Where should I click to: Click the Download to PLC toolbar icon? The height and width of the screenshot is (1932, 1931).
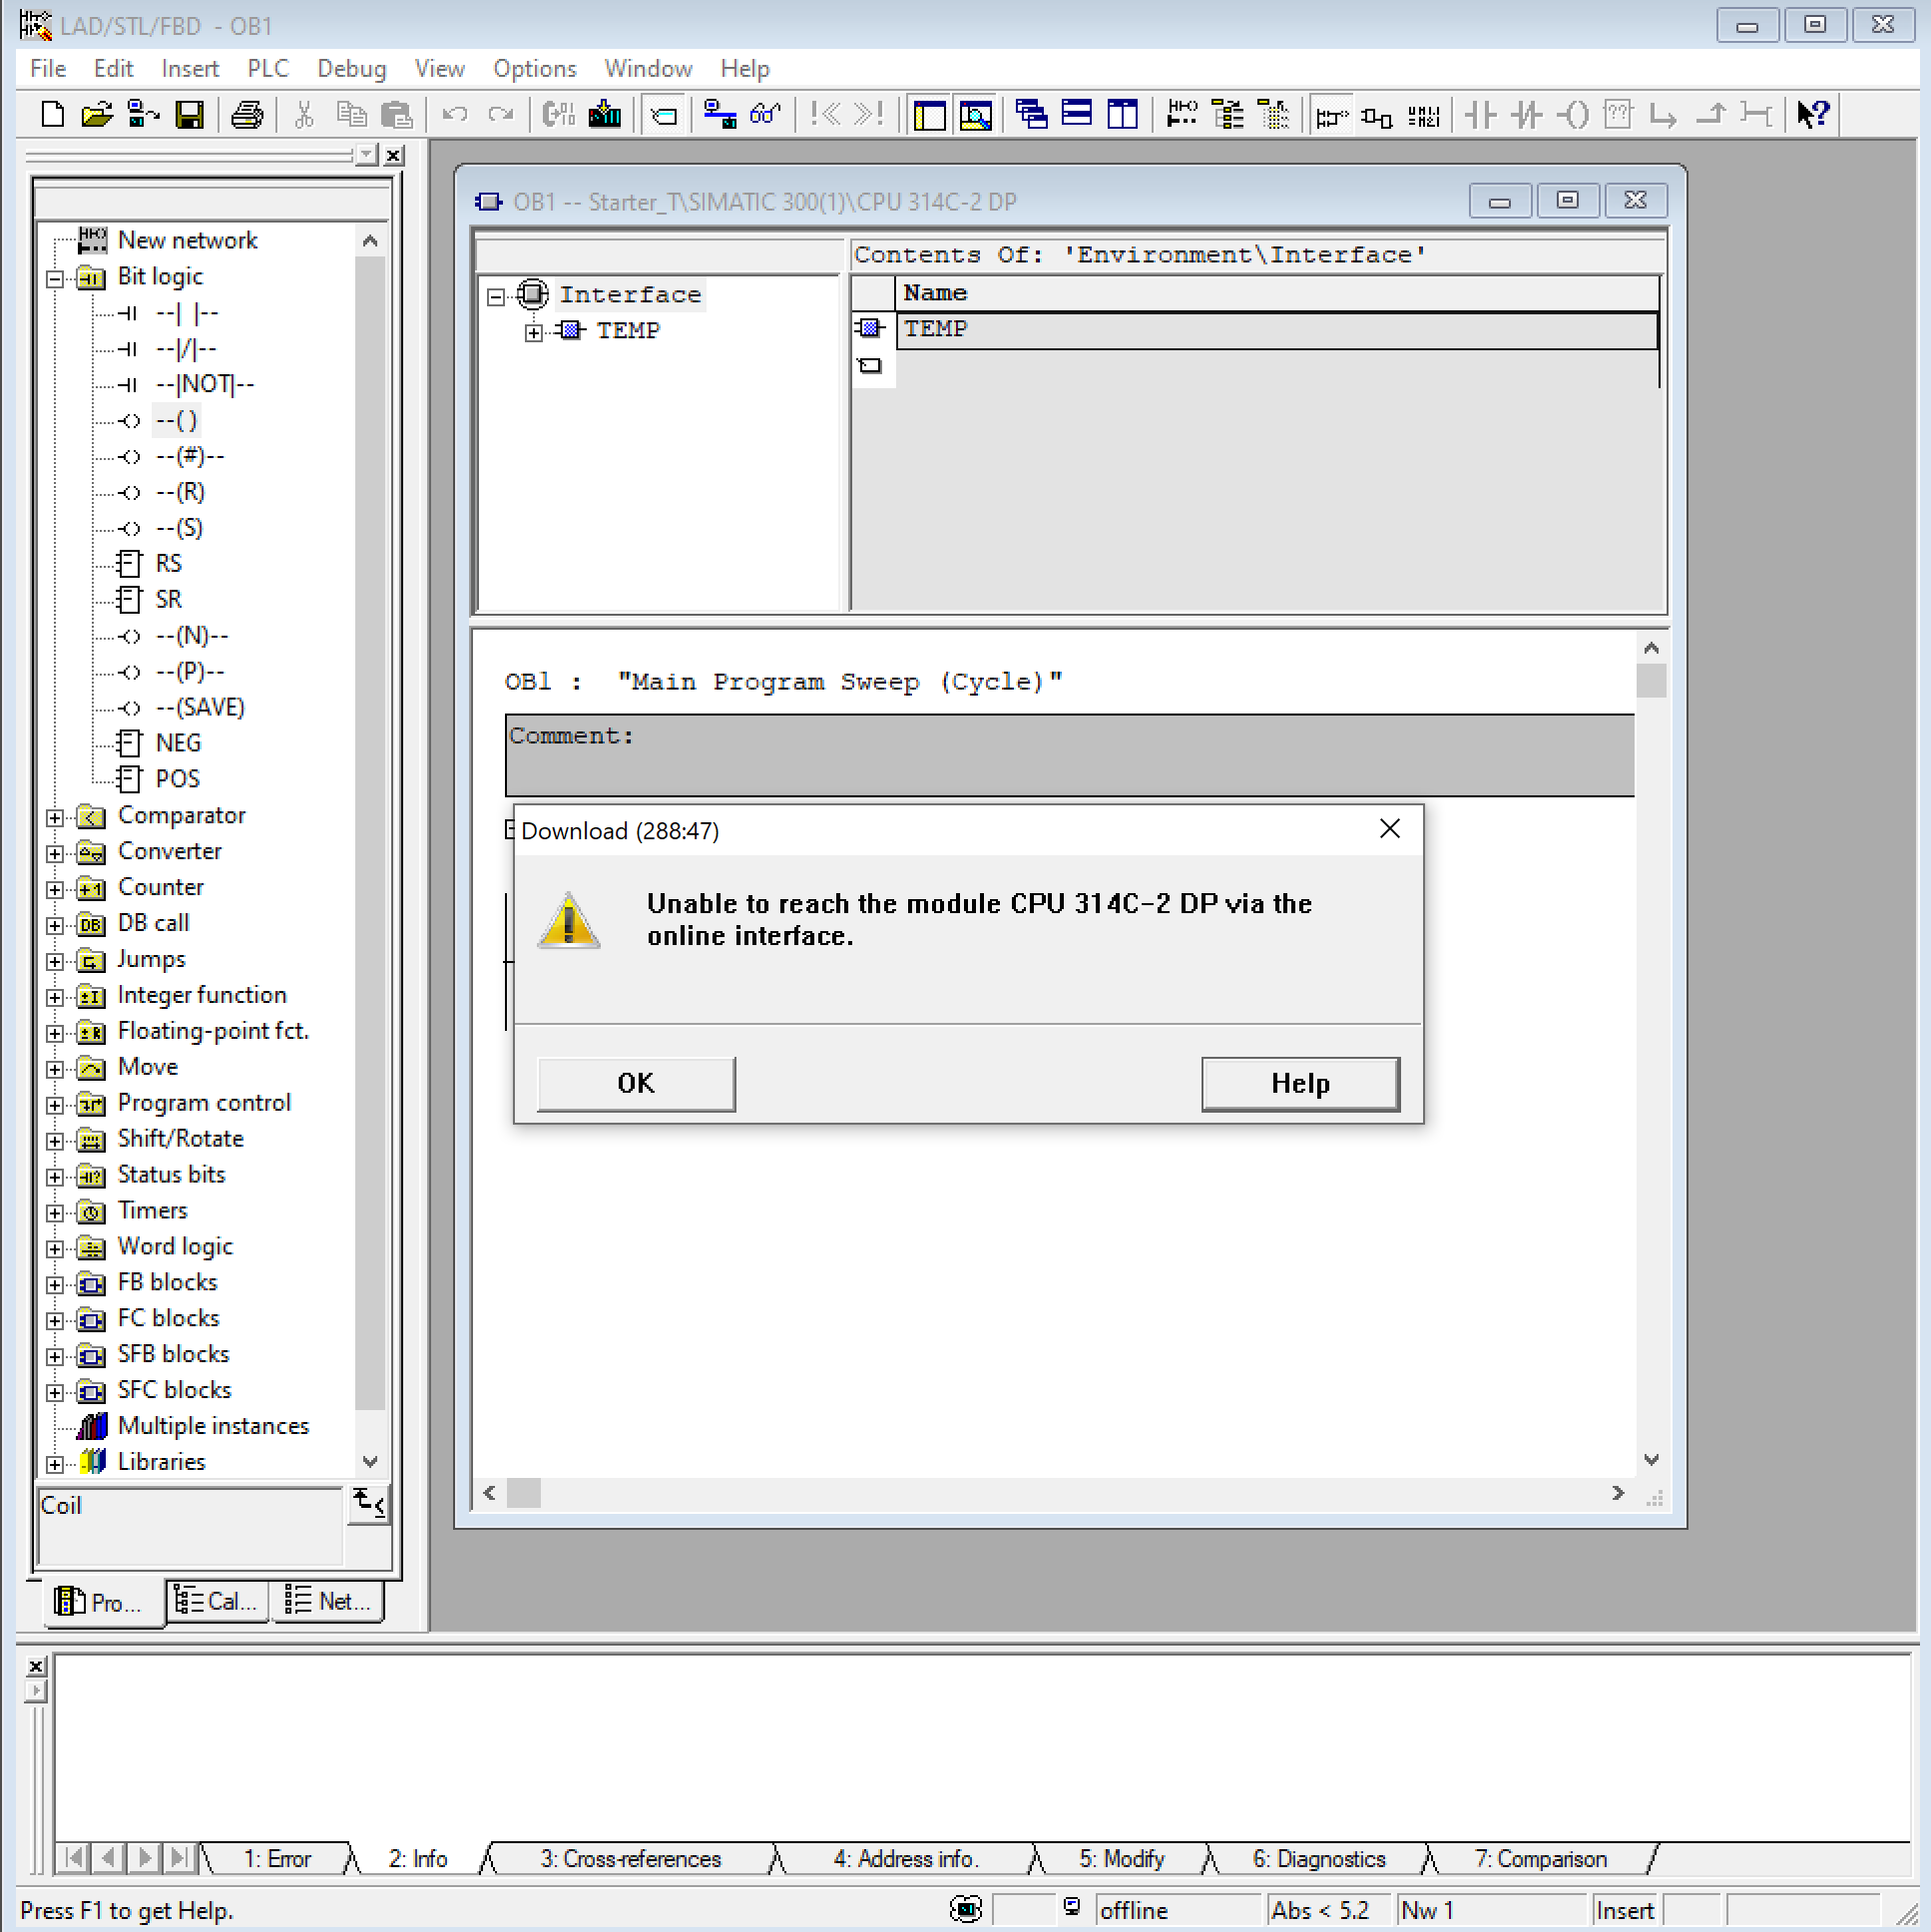pos(605,115)
